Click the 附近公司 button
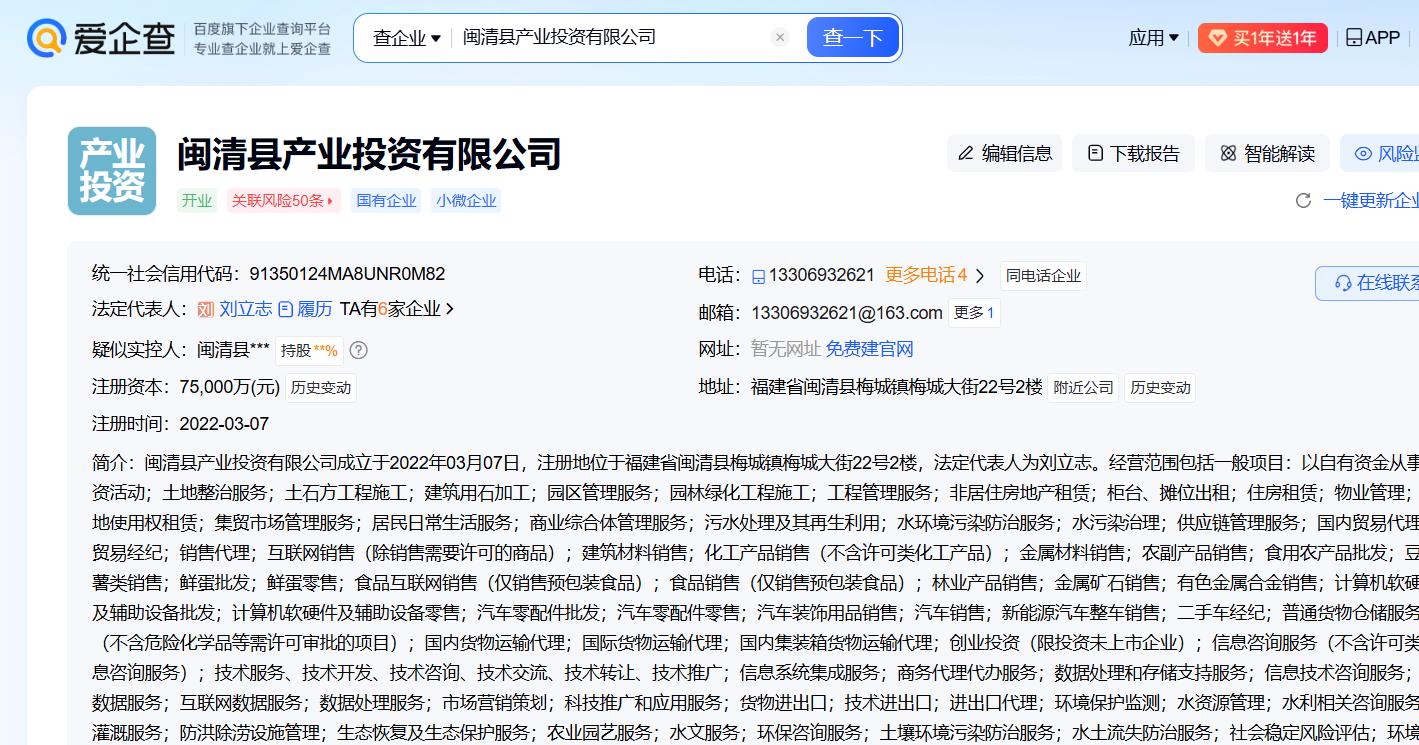This screenshot has height=745, width=1419. point(1083,387)
